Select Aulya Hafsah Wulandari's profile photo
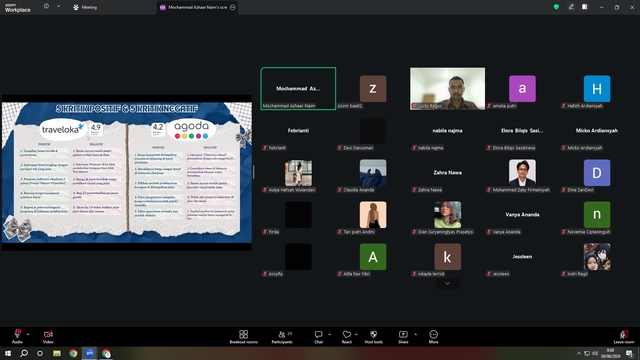The width and height of the screenshot is (640, 360). 298,173
